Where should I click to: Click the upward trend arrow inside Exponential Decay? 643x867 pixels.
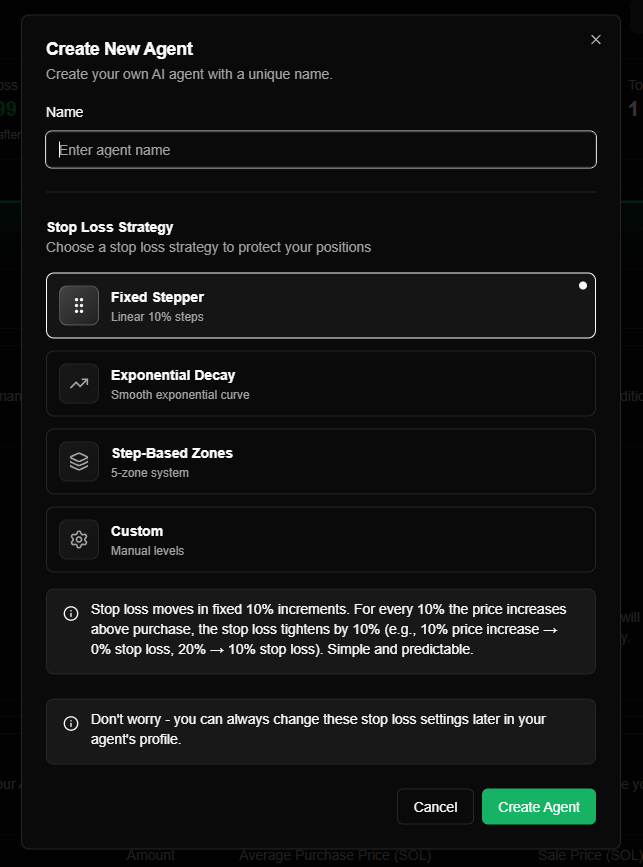(78, 383)
